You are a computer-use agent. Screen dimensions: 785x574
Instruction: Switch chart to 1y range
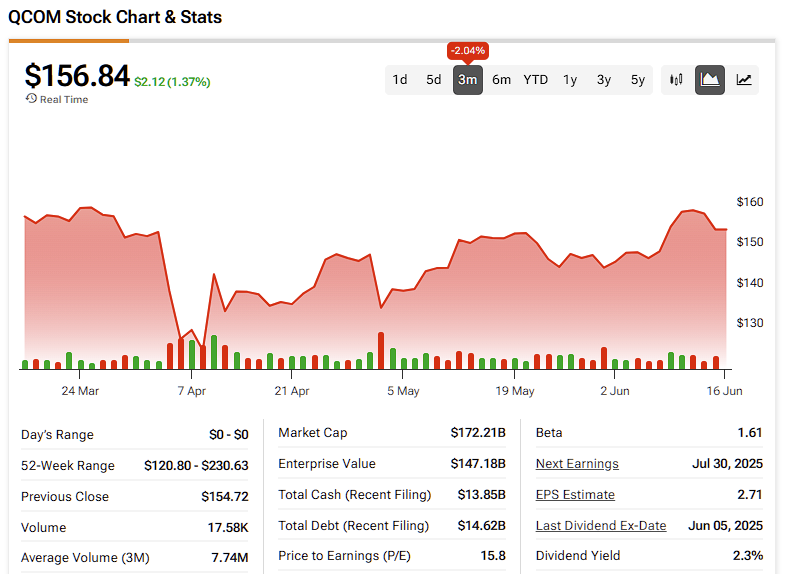[570, 80]
